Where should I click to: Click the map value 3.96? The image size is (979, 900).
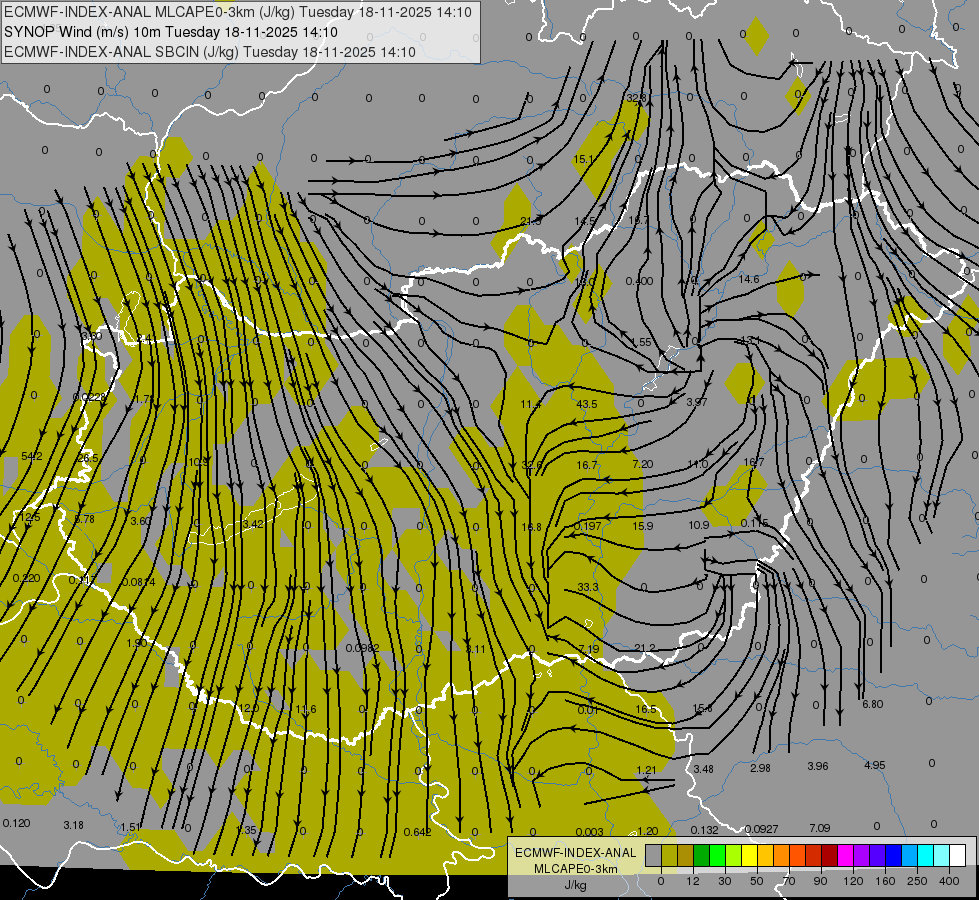(x=818, y=766)
